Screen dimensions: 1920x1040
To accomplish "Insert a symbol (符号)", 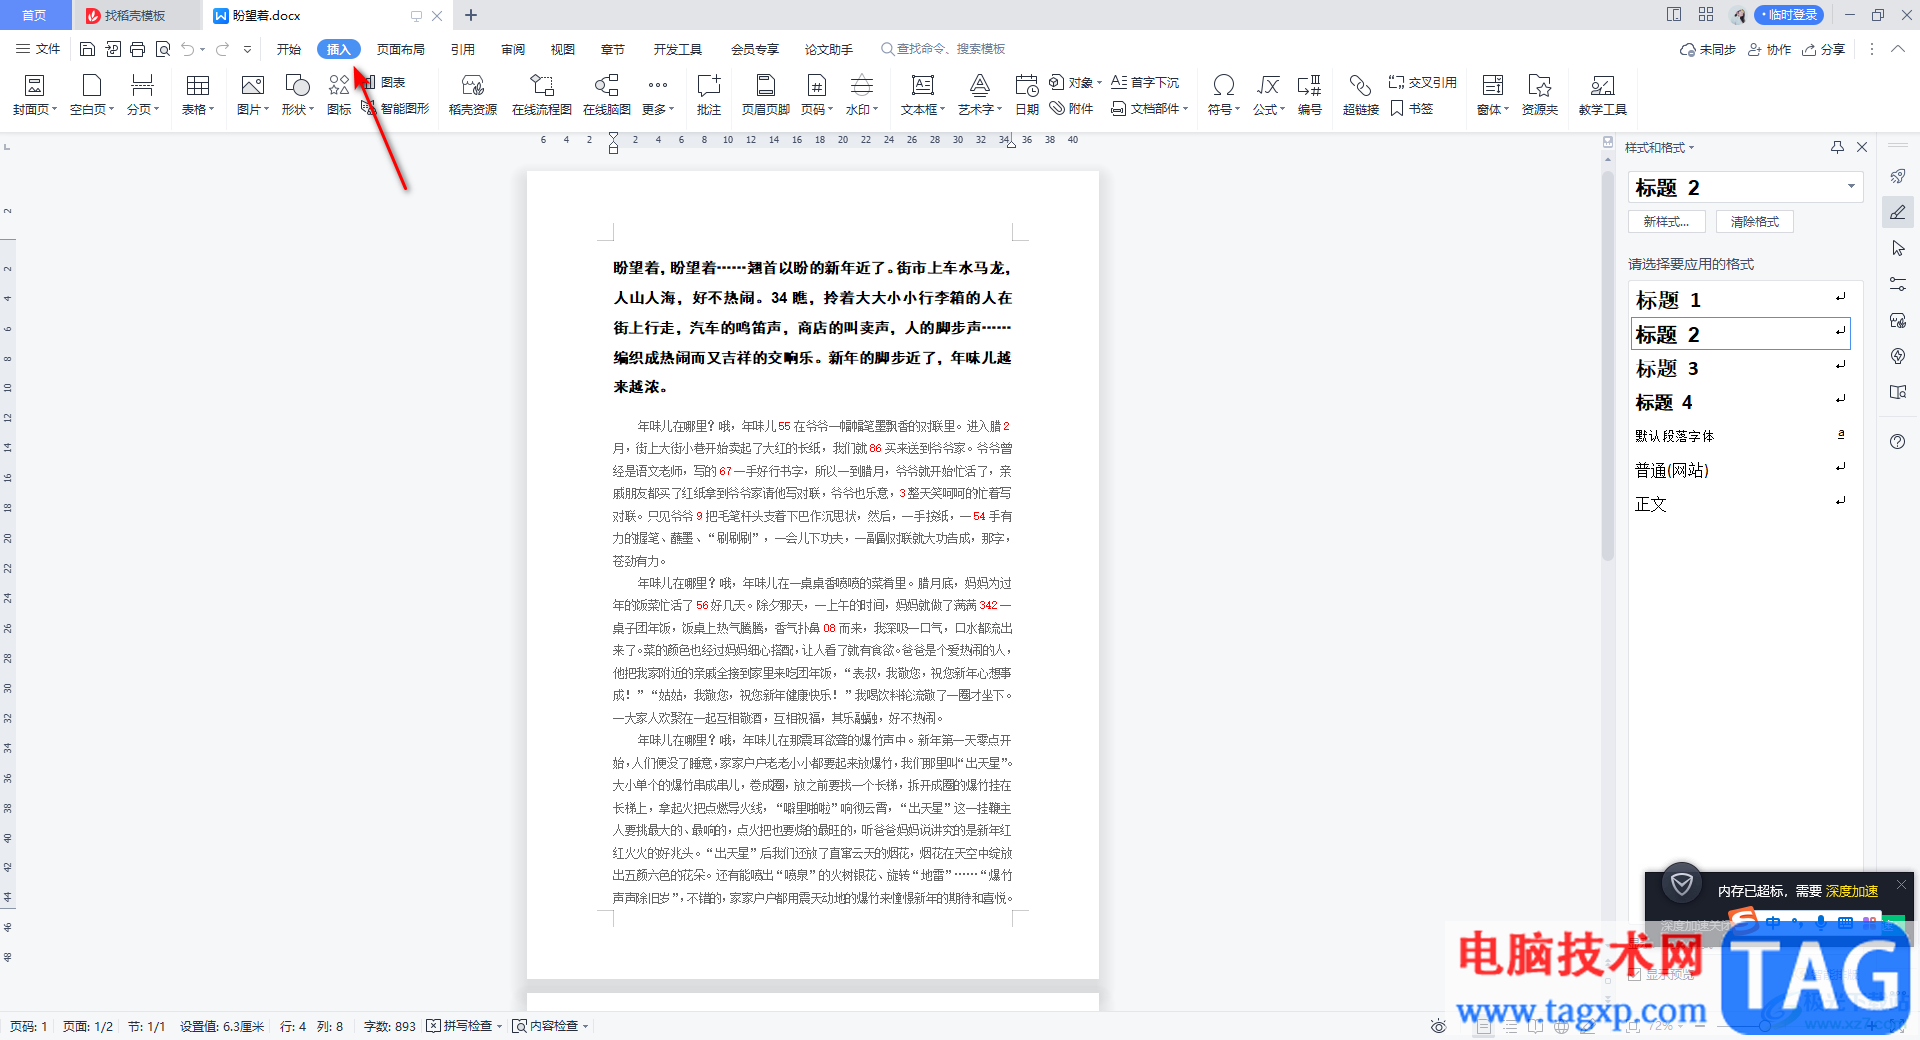I will (1224, 95).
